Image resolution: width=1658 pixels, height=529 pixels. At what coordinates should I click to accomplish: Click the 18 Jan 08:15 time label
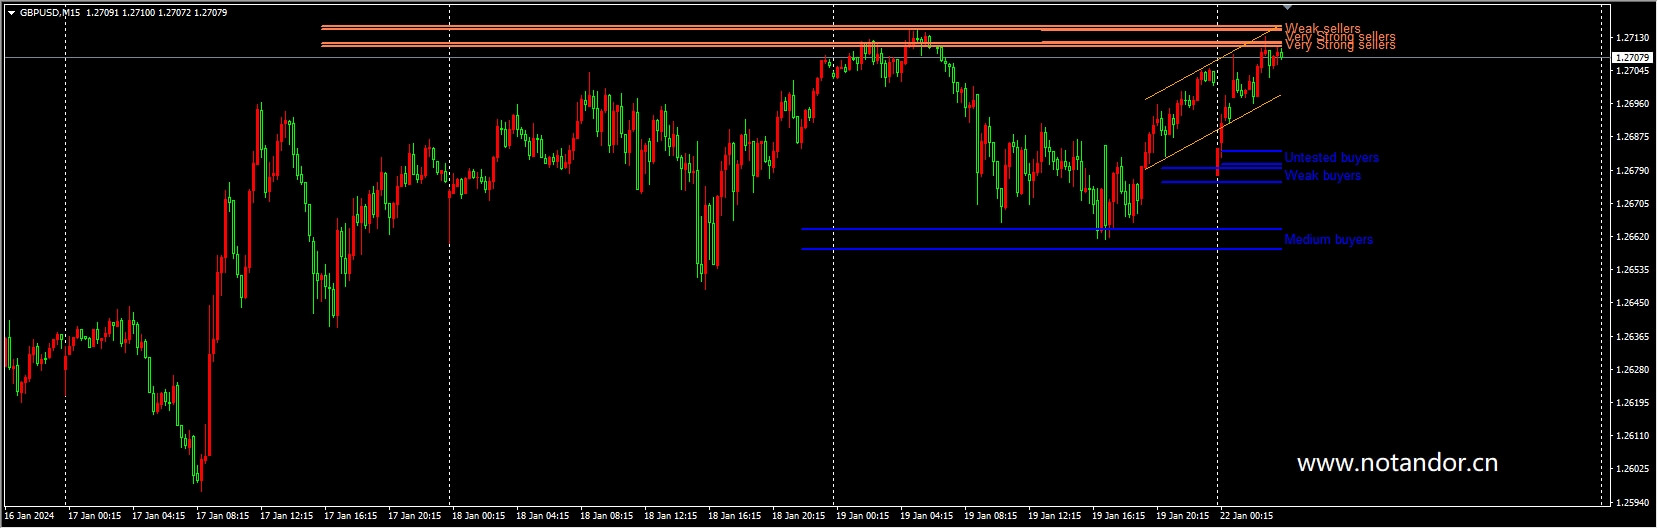(x=607, y=517)
